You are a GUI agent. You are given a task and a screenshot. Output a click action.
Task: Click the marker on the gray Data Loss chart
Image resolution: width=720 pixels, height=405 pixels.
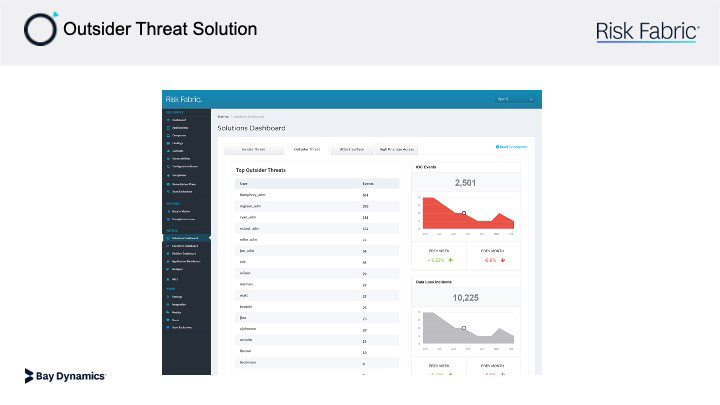point(464,328)
